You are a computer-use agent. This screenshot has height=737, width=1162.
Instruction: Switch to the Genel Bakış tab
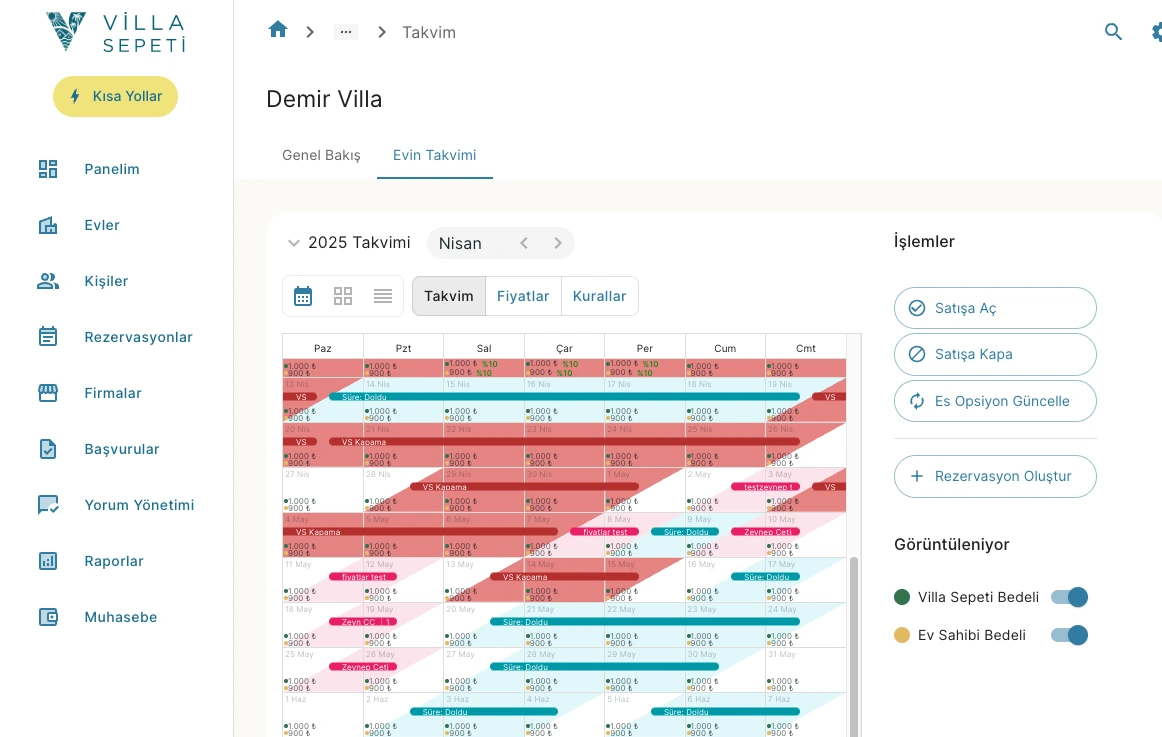coord(321,155)
